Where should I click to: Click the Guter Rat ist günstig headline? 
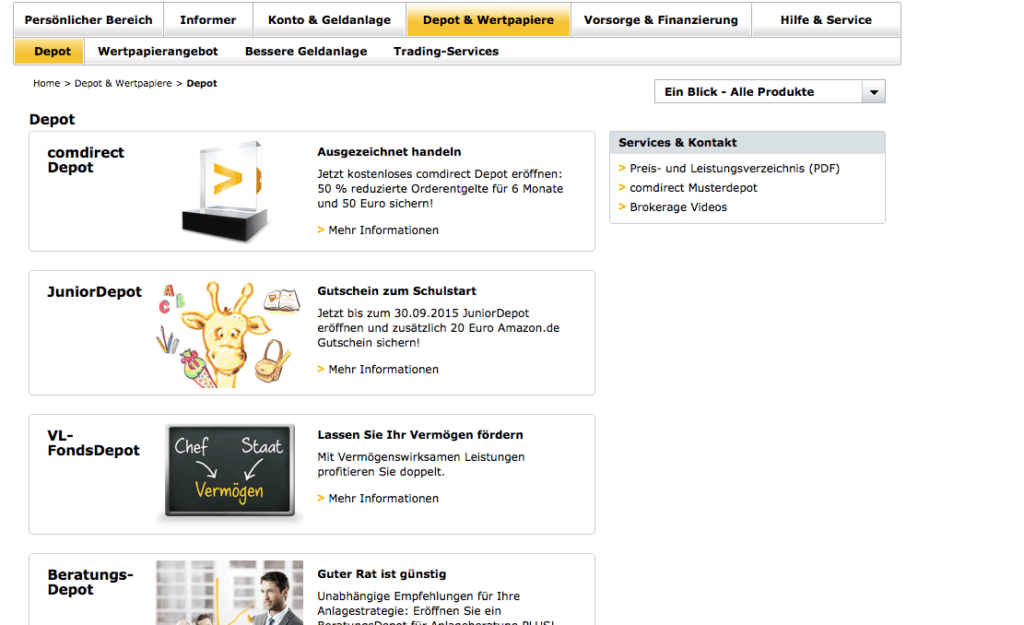click(x=381, y=574)
